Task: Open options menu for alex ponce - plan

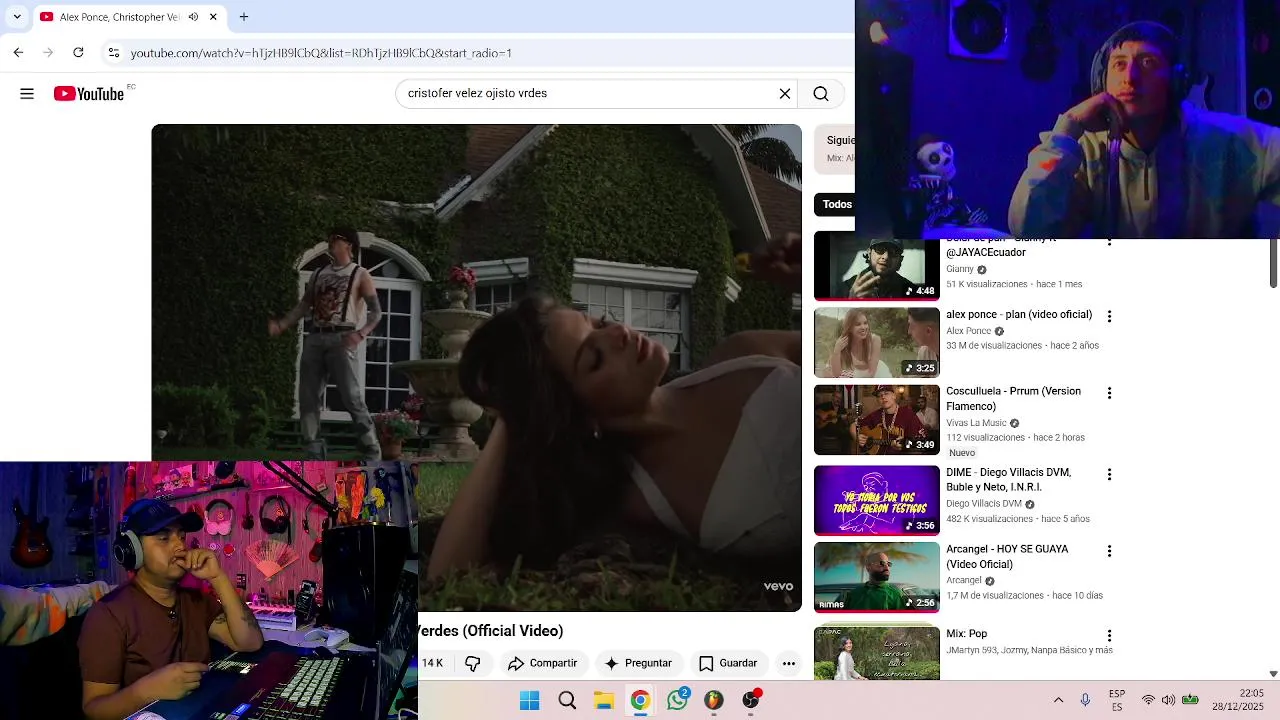Action: pos(1109,316)
